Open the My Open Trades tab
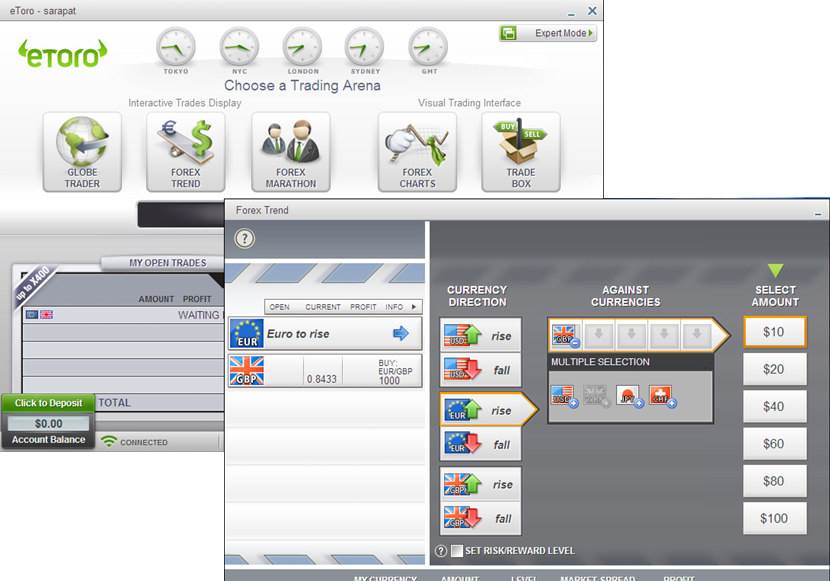This screenshot has height=581, width=830. coord(168,263)
